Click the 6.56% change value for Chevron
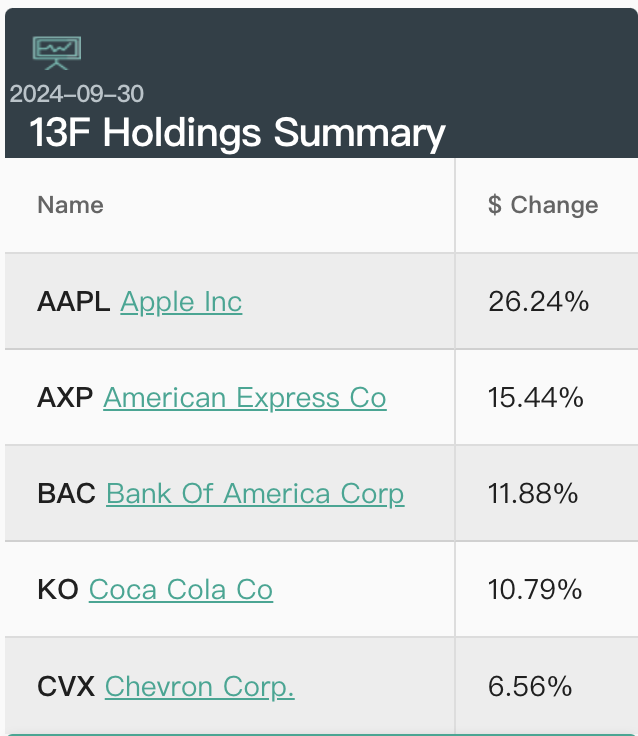638x736 pixels. tap(530, 687)
